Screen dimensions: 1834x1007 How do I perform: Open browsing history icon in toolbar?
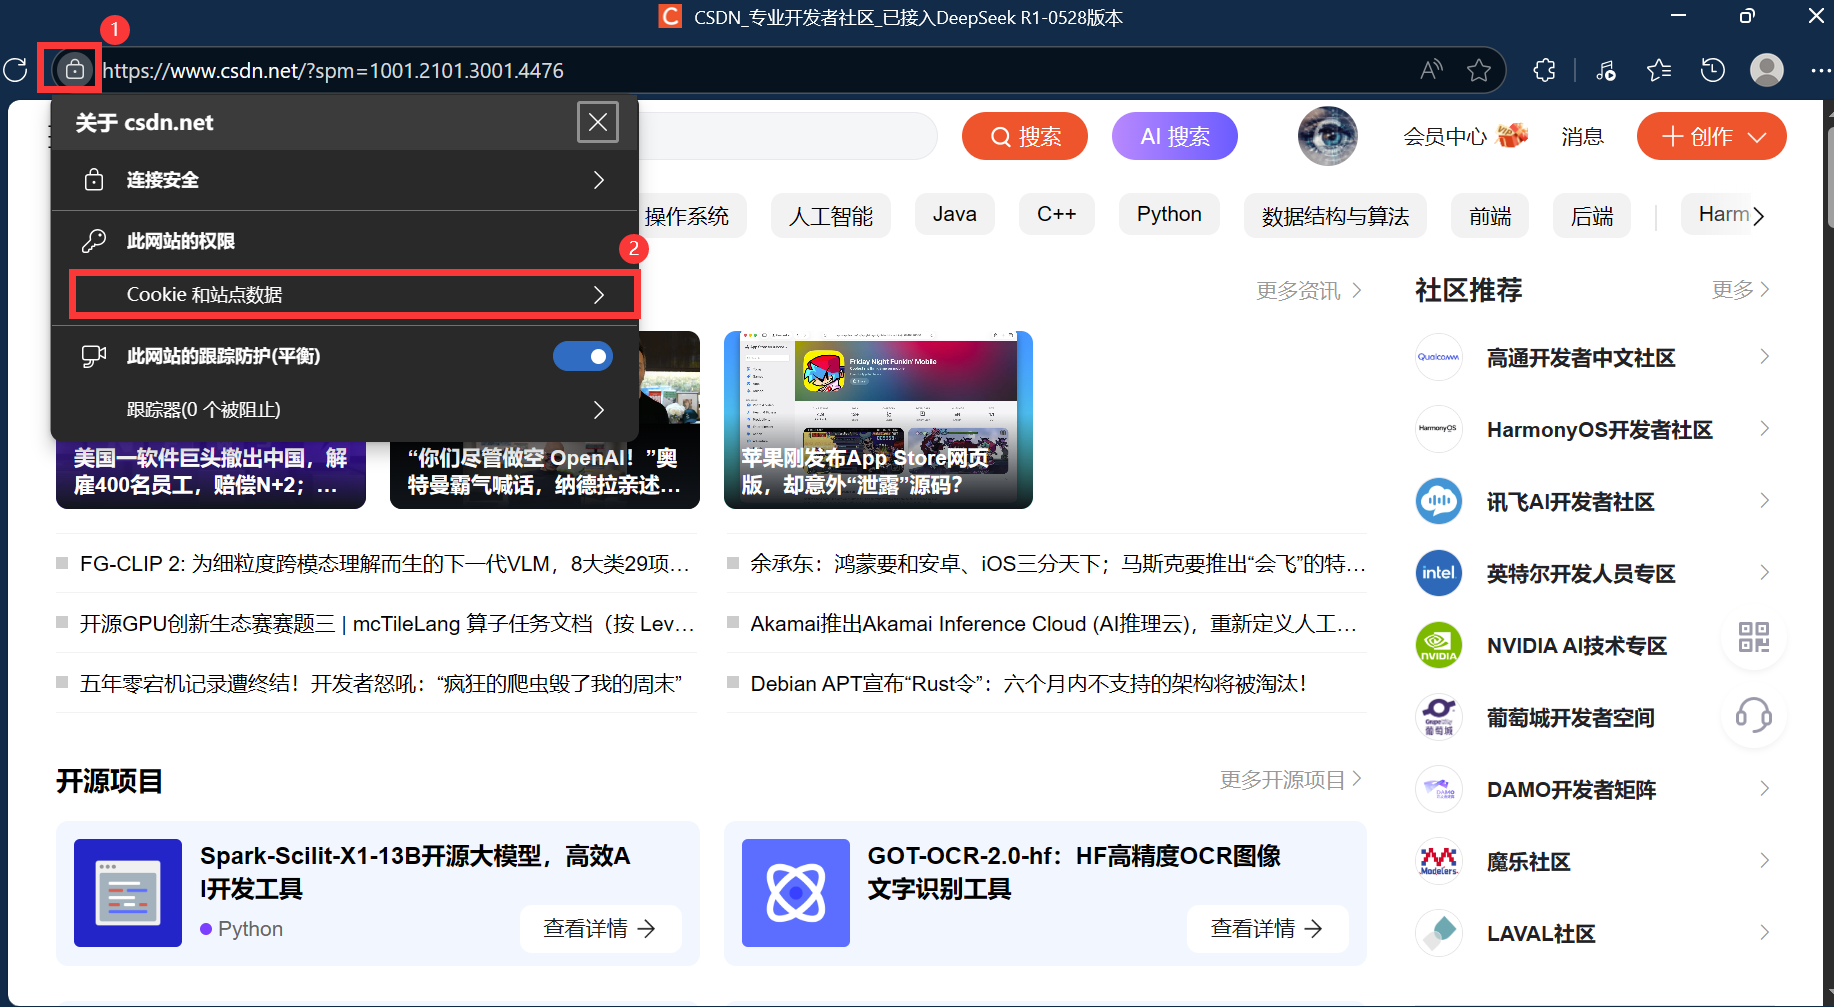point(1712,70)
